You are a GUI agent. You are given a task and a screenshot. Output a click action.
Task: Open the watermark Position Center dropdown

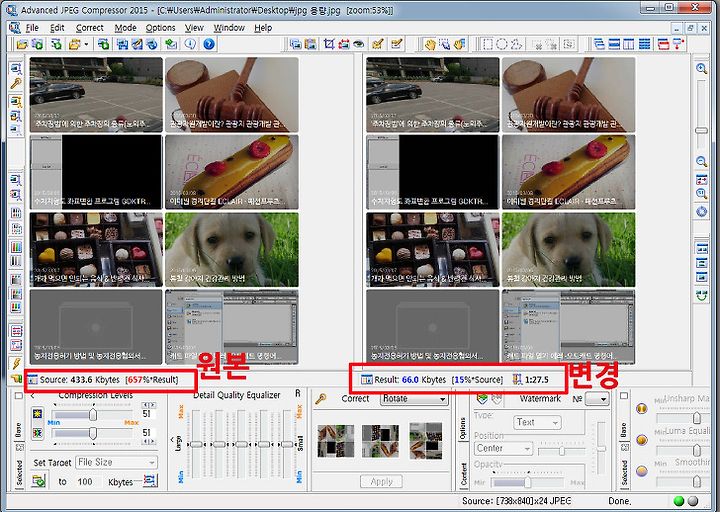pyautogui.click(x=504, y=448)
